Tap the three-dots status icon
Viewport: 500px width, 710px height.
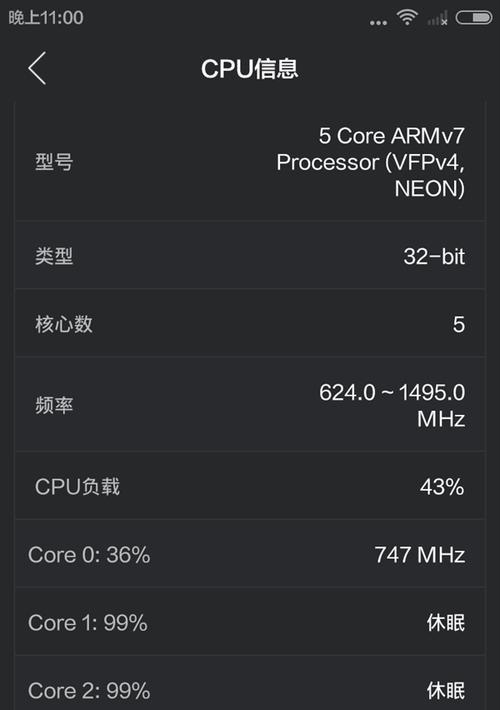[378, 22]
